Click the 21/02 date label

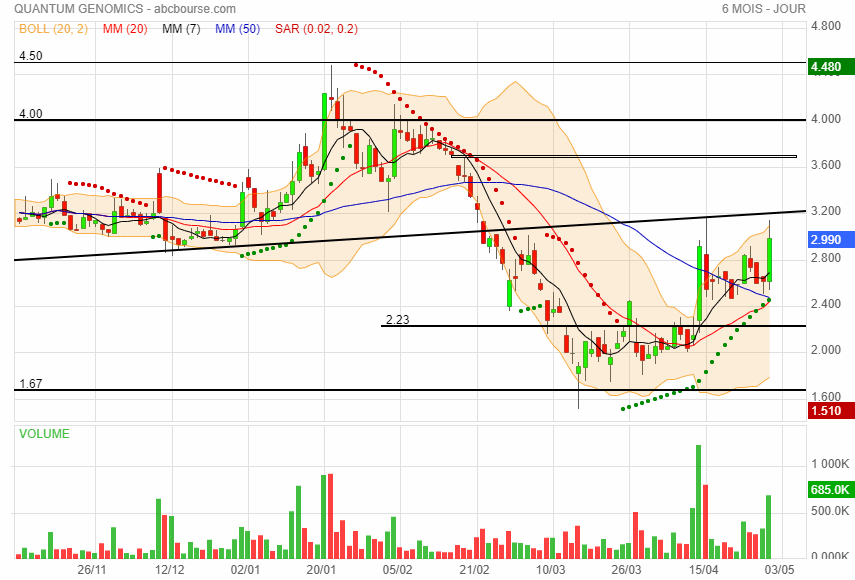tap(474, 570)
